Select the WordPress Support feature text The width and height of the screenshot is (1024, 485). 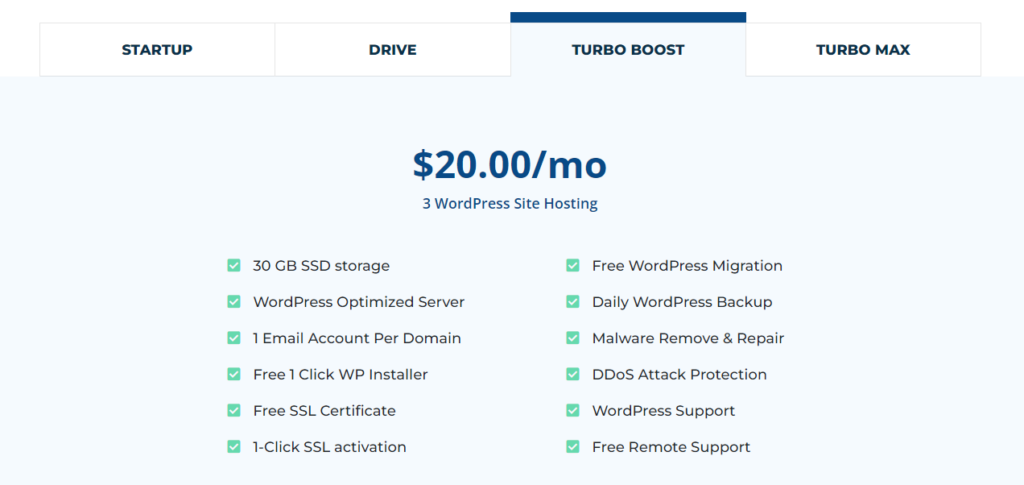664,411
